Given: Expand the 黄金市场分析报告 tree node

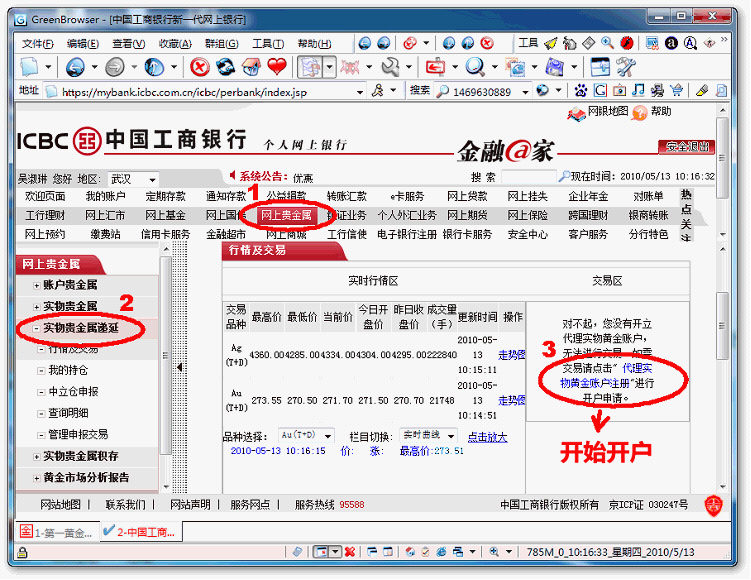Looking at the screenshot, I should coord(36,478).
